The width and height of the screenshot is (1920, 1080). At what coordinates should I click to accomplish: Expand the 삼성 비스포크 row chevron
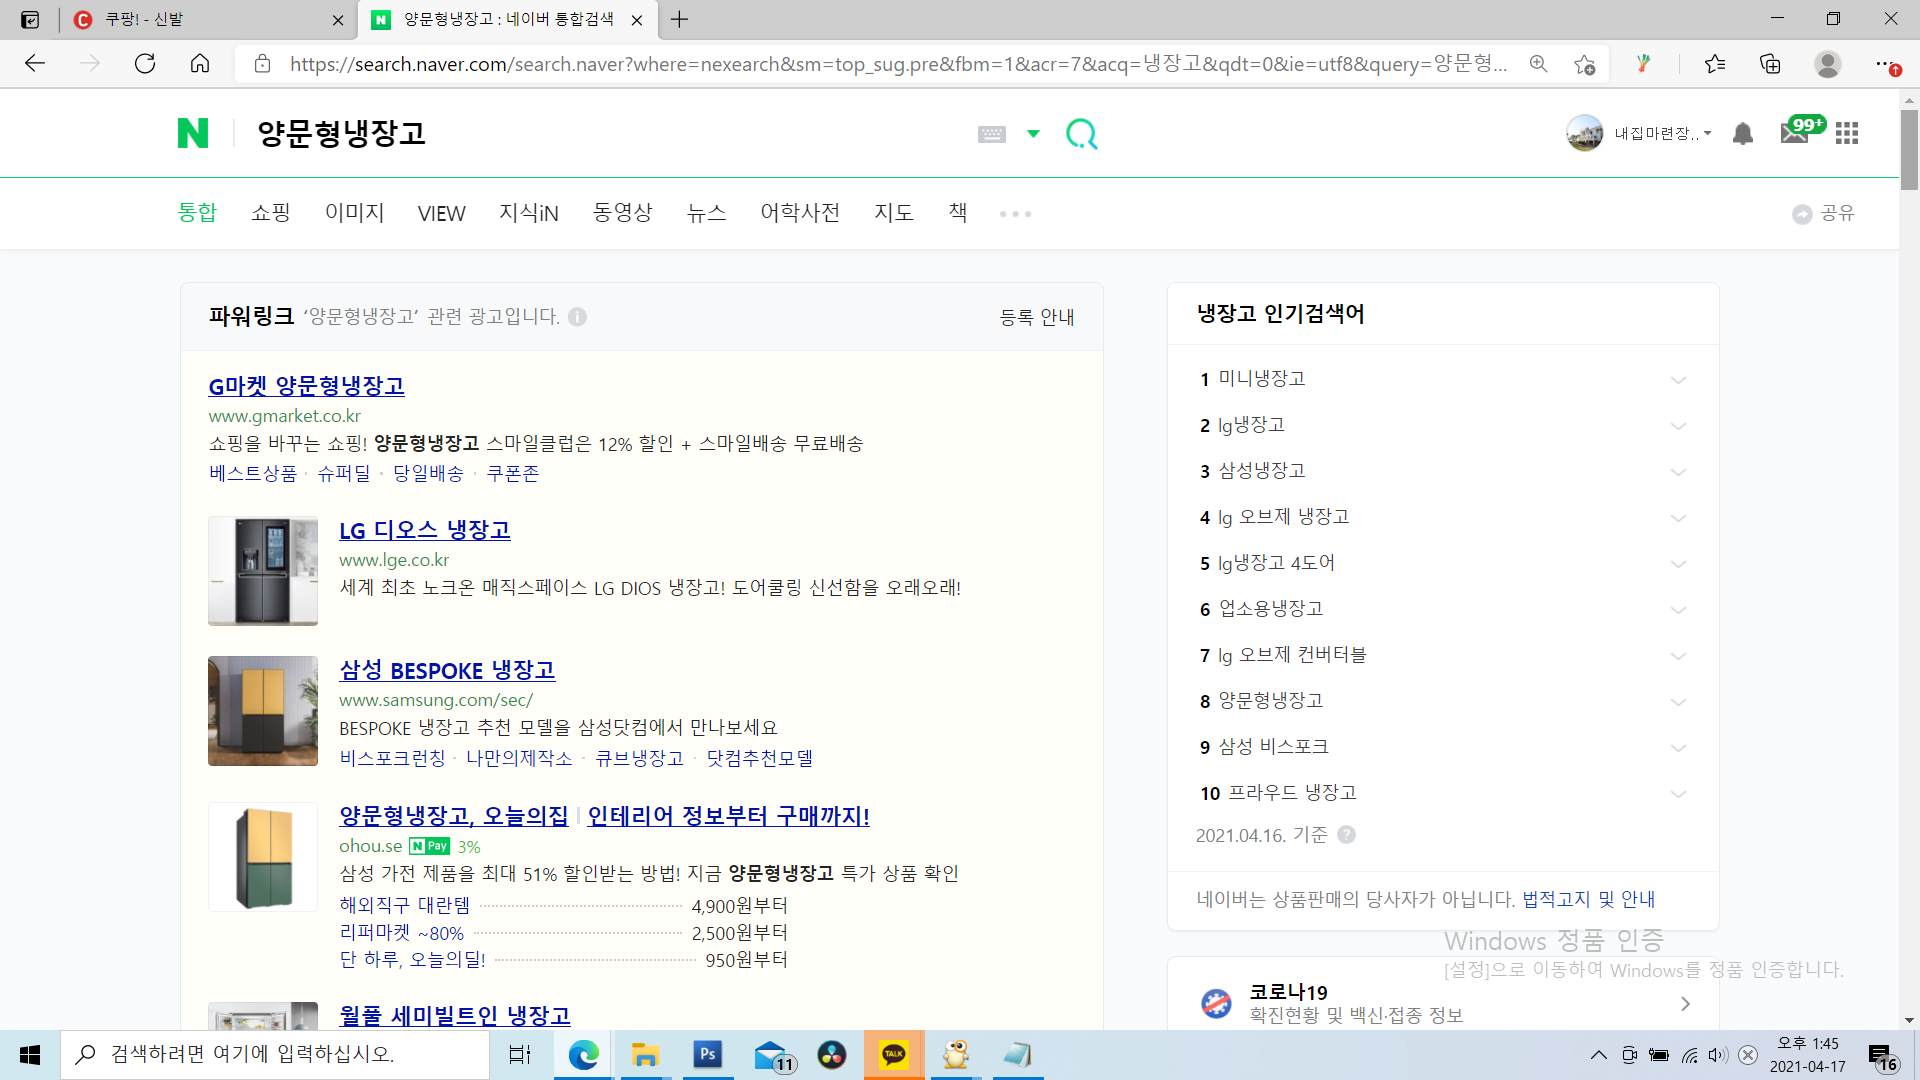coord(1678,748)
